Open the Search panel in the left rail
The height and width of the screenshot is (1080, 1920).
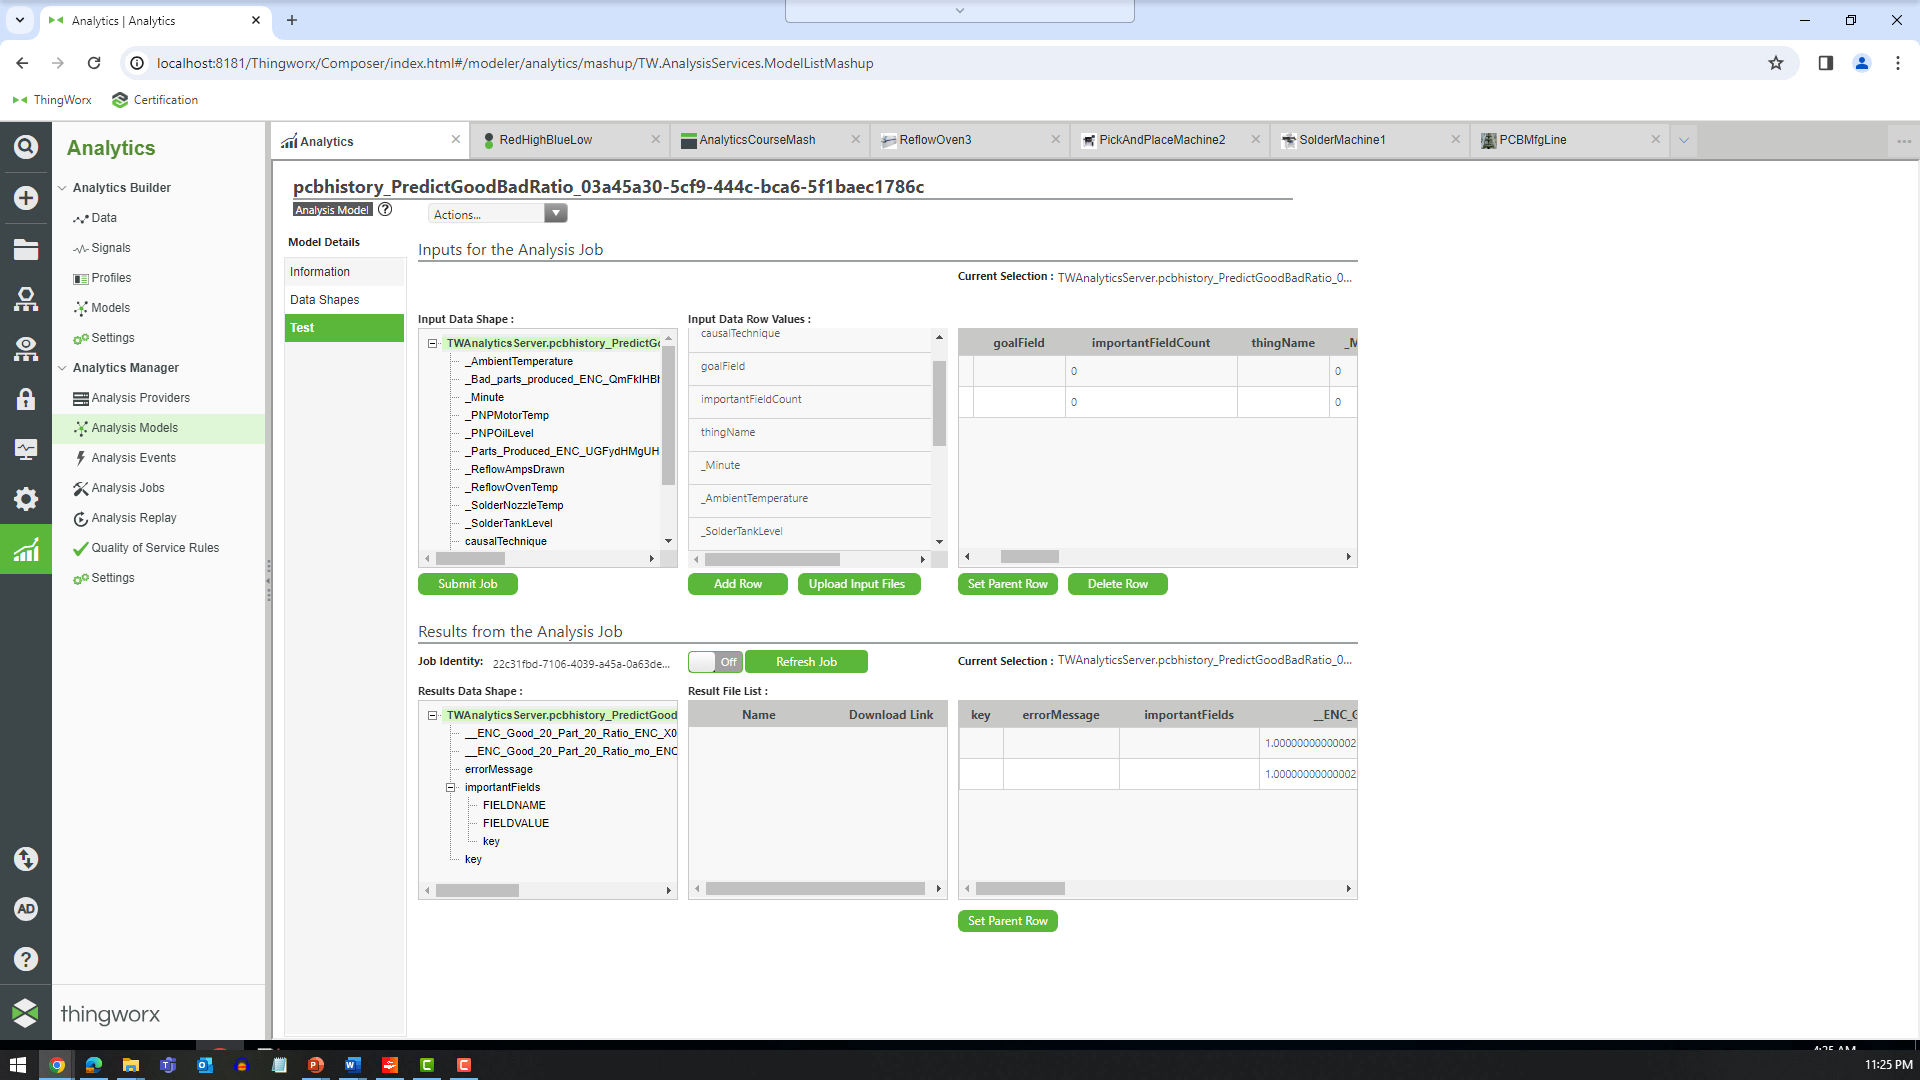[25, 146]
